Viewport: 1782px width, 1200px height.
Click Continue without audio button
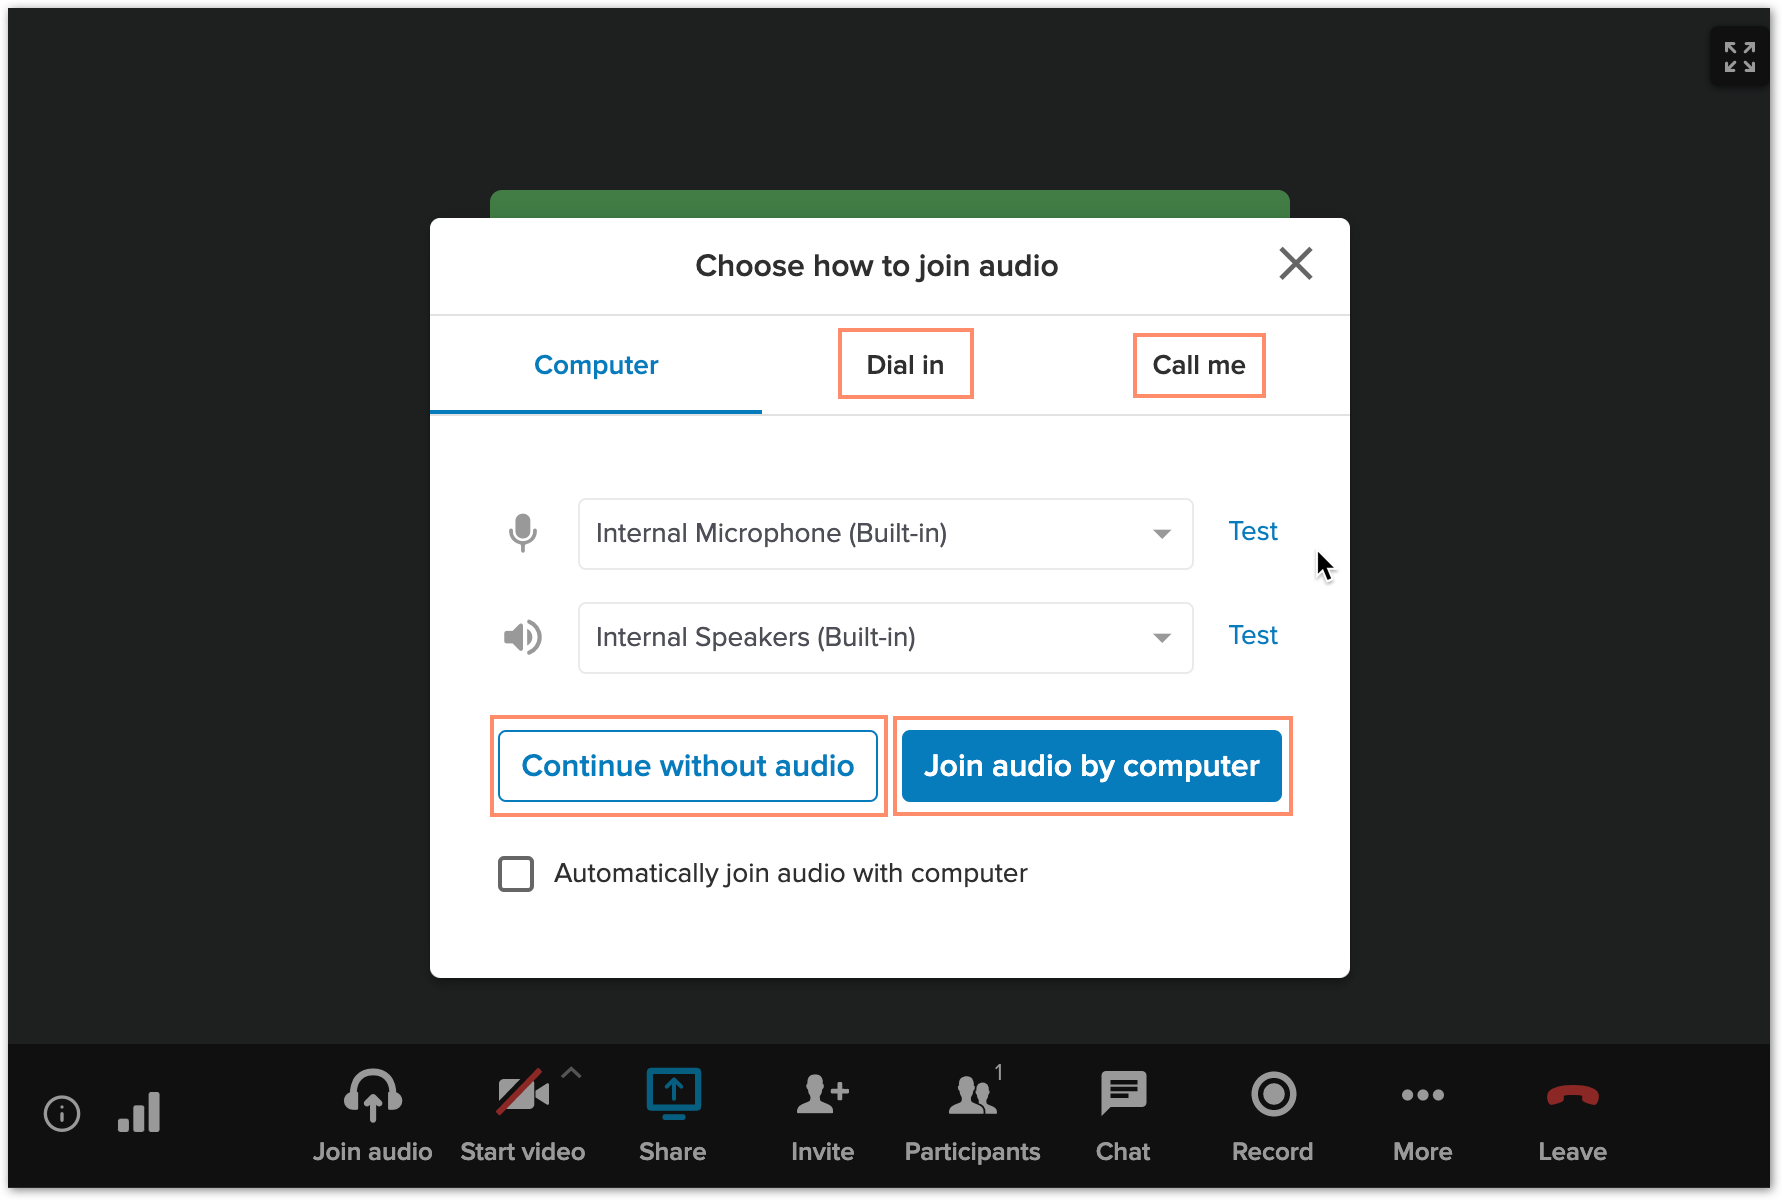[x=688, y=766]
